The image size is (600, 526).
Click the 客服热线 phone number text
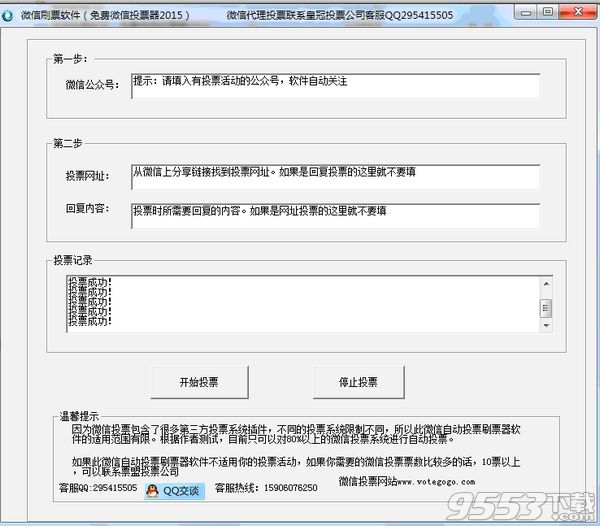(290, 488)
